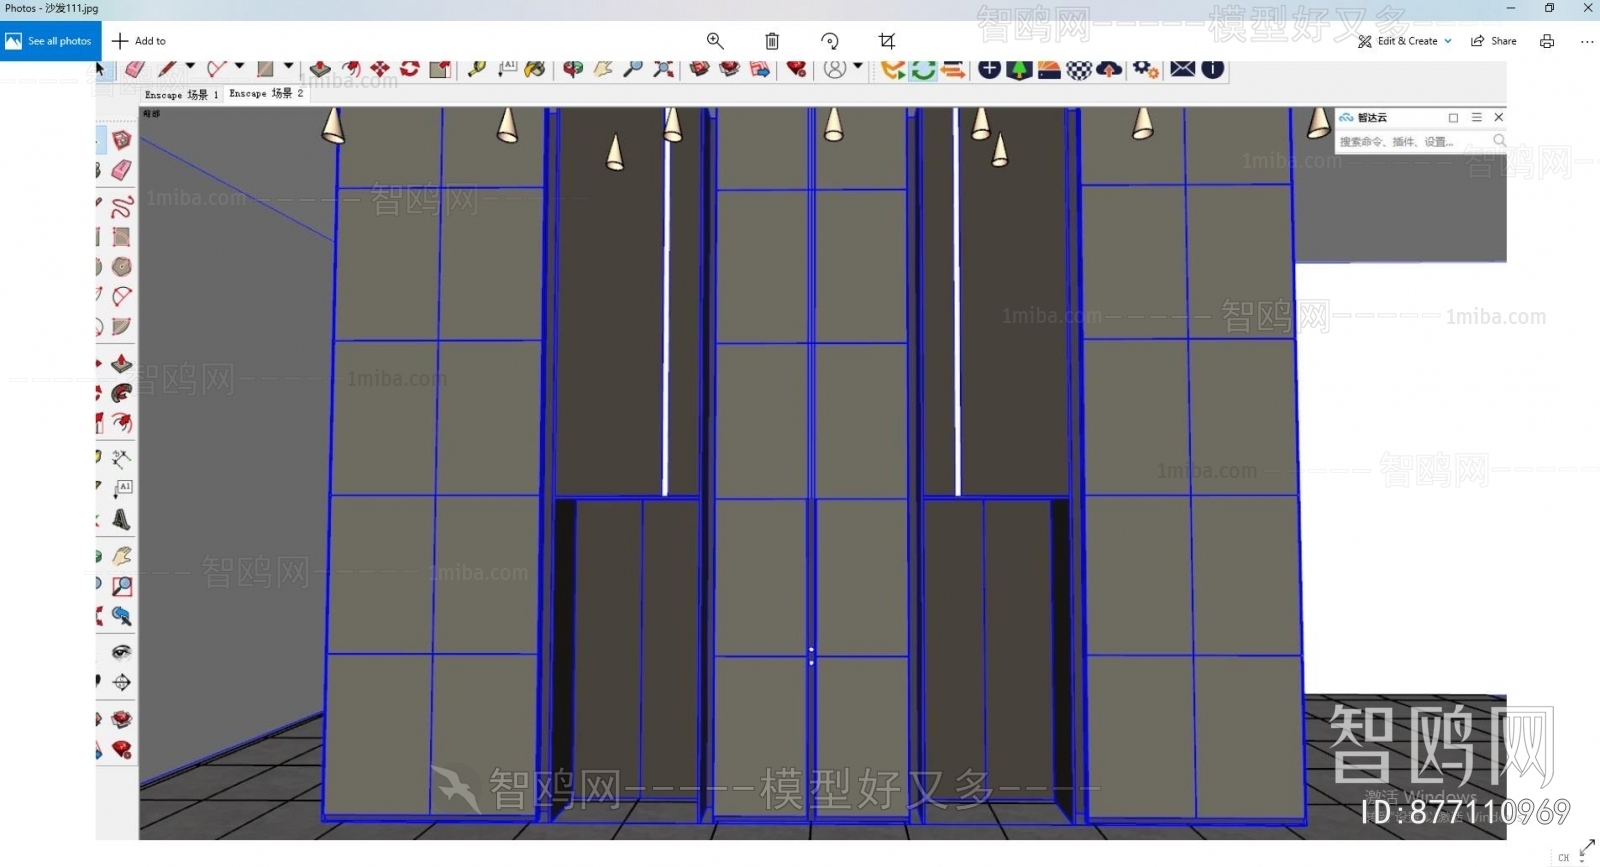Activate the Push/Pull tool

pos(320,69)
